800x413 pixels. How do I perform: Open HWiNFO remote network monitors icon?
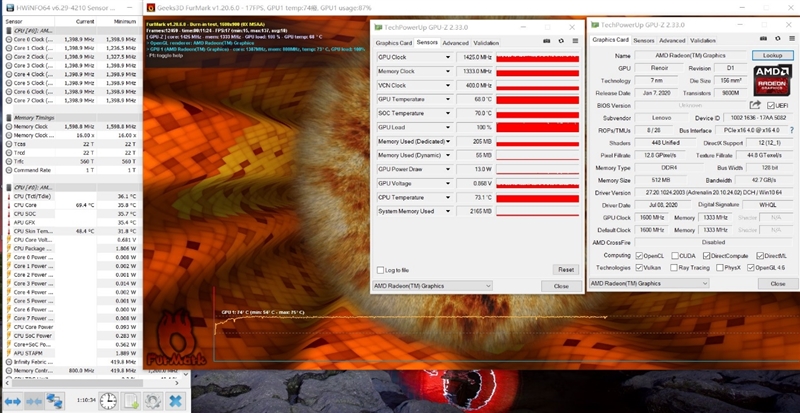[55, 401]
